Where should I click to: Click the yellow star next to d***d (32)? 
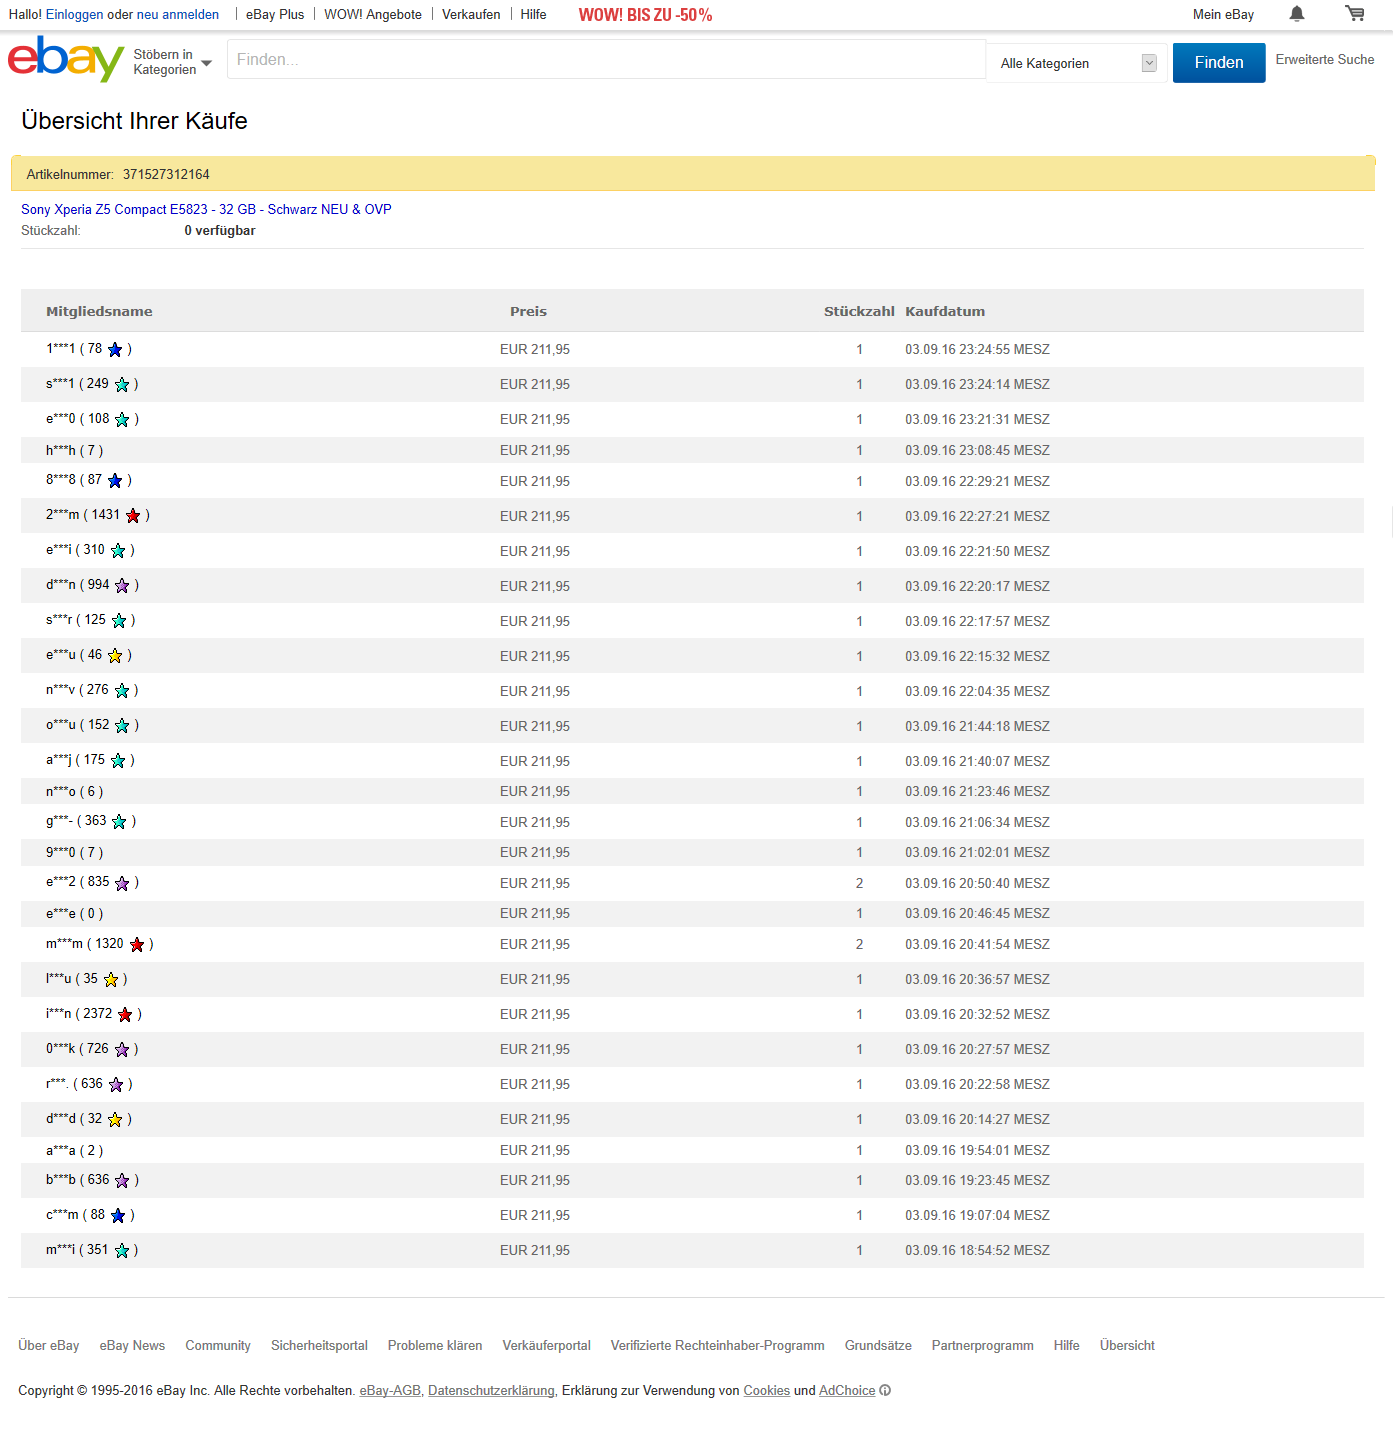click(x=115, y=1120)
